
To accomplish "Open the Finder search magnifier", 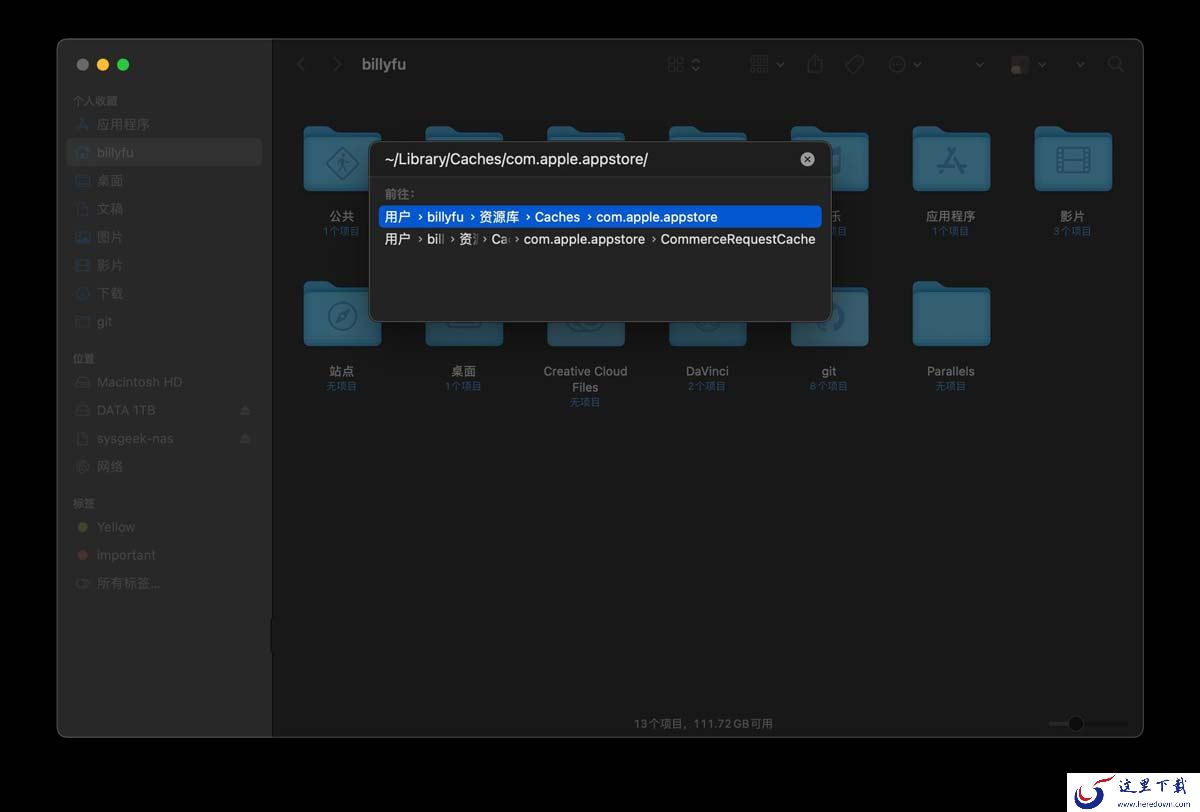I will (1116, 64).
